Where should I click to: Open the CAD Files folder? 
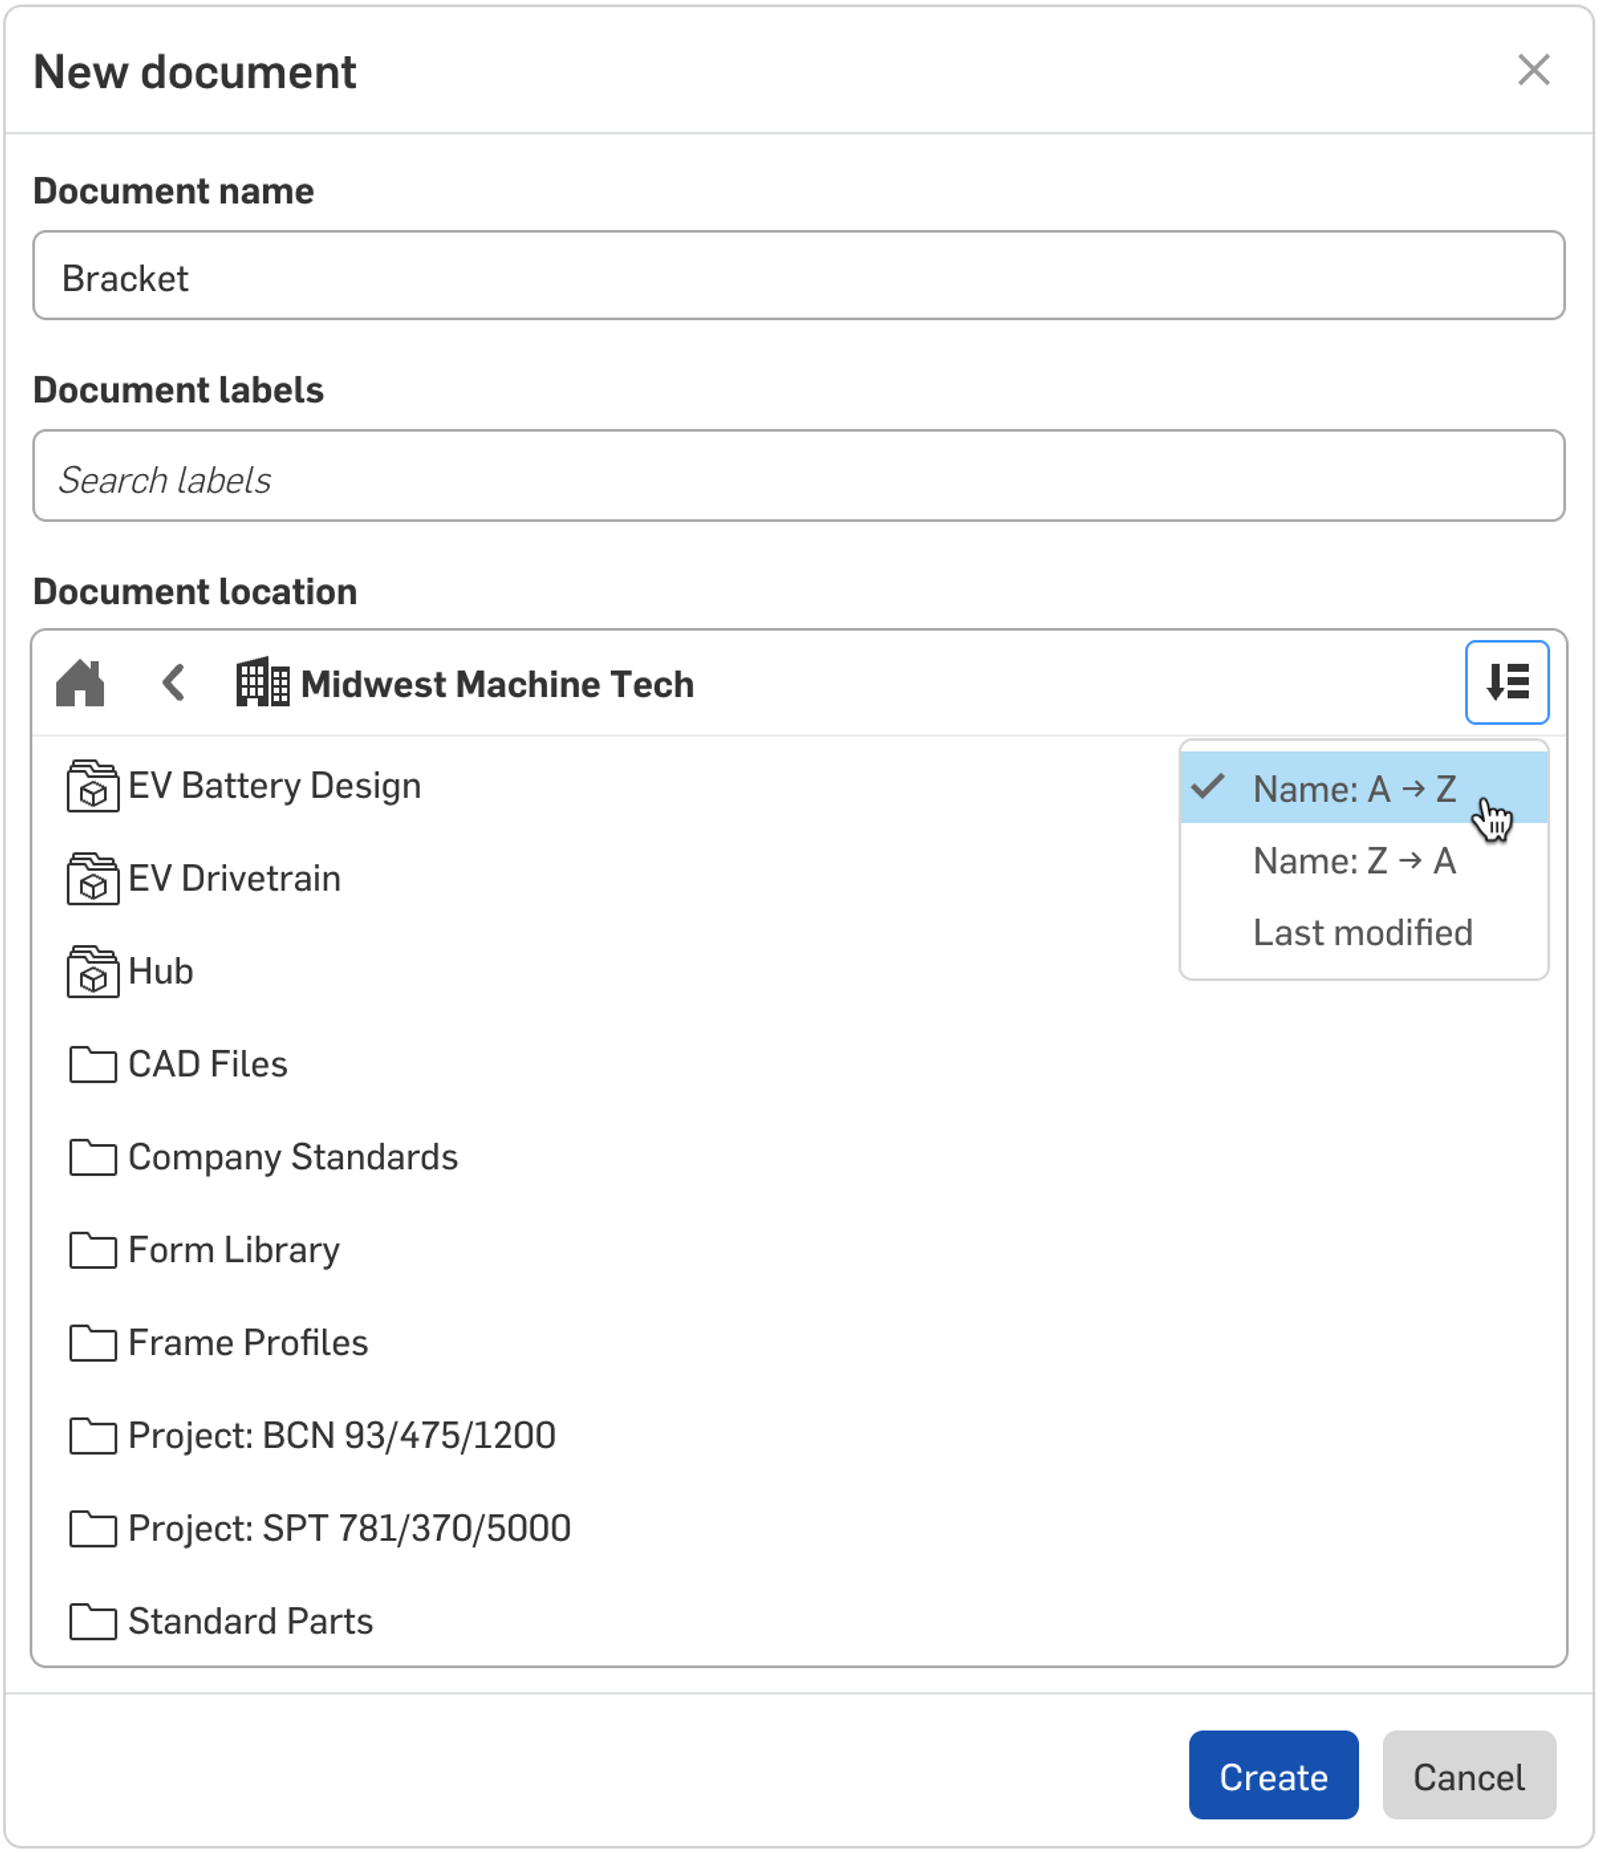(x=207, y=1064)
